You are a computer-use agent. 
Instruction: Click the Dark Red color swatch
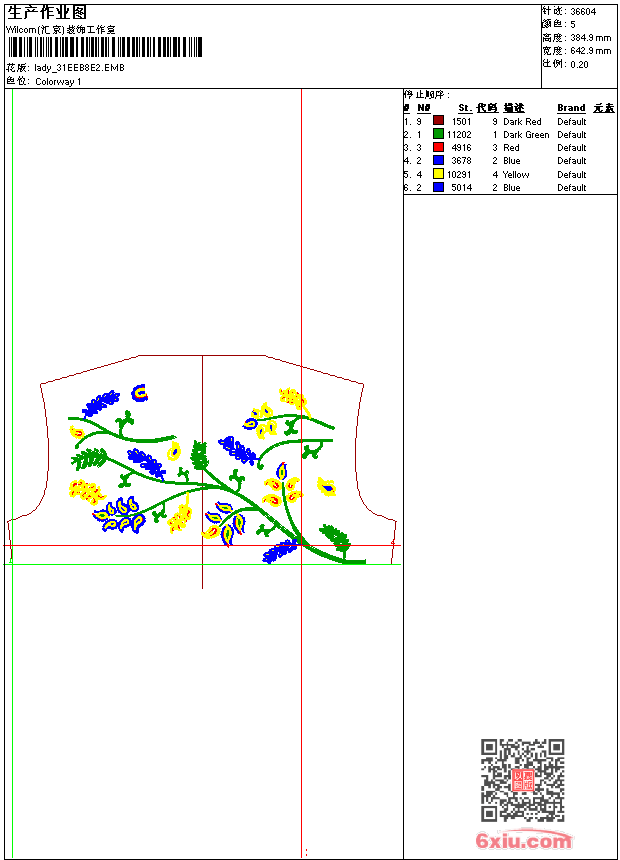click(438, 121)
